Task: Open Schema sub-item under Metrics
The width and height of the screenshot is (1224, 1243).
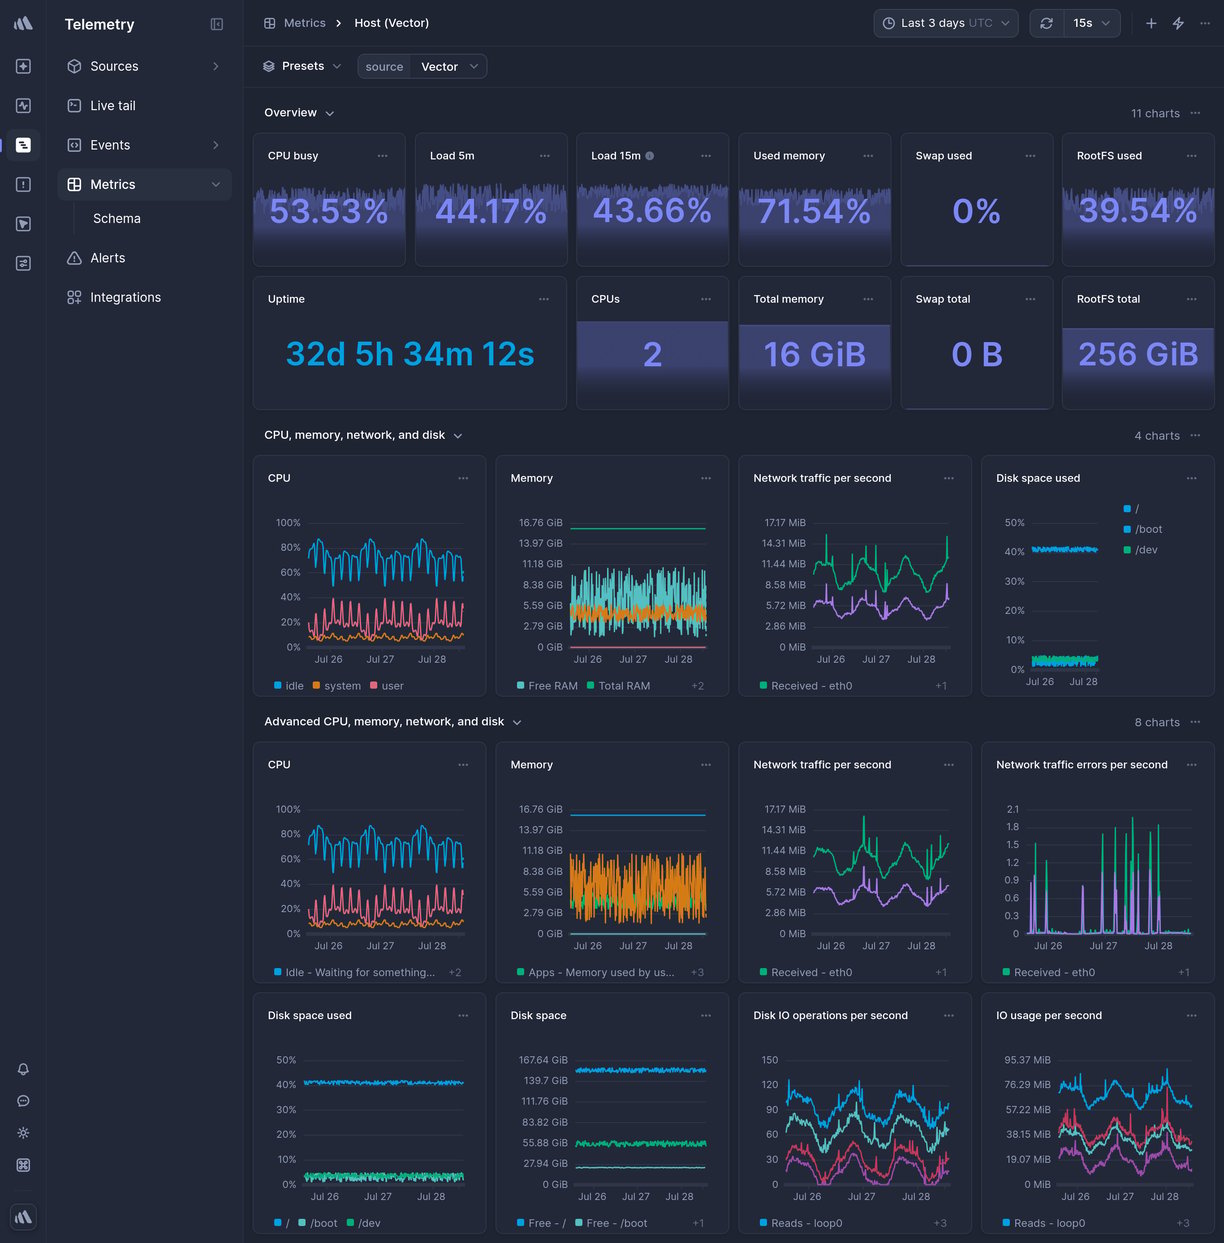Action: 117,218
